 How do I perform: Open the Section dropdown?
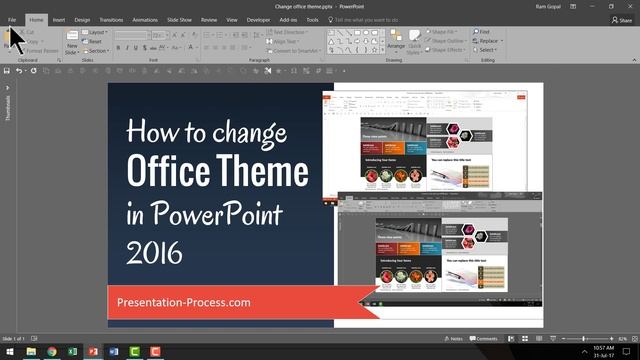[x=96, y=51]
